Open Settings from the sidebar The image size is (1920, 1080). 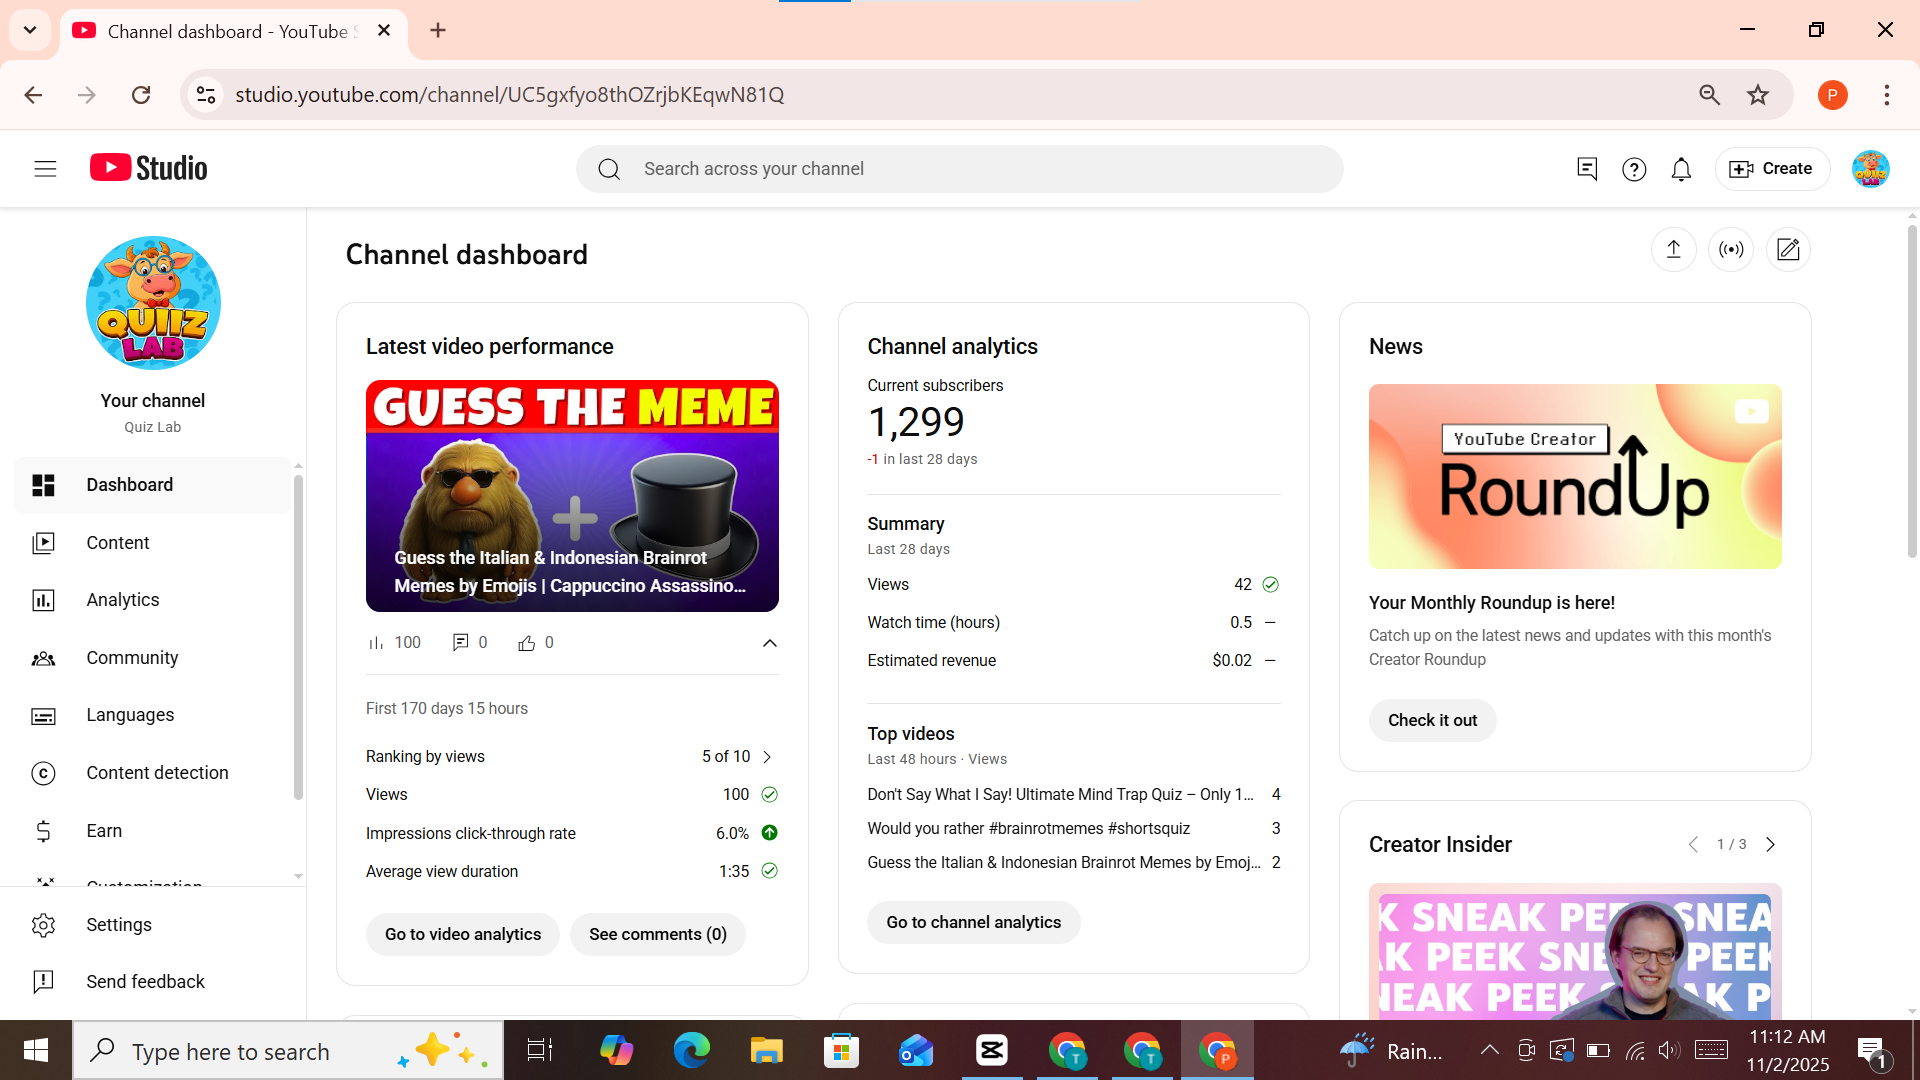pyautogui.click(x=118, y=924)
